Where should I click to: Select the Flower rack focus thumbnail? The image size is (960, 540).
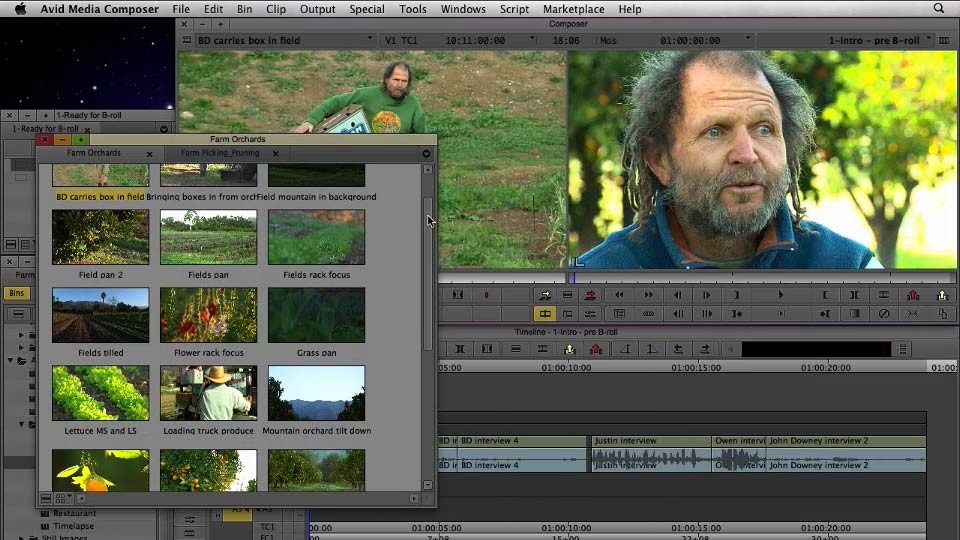point(208,315)
